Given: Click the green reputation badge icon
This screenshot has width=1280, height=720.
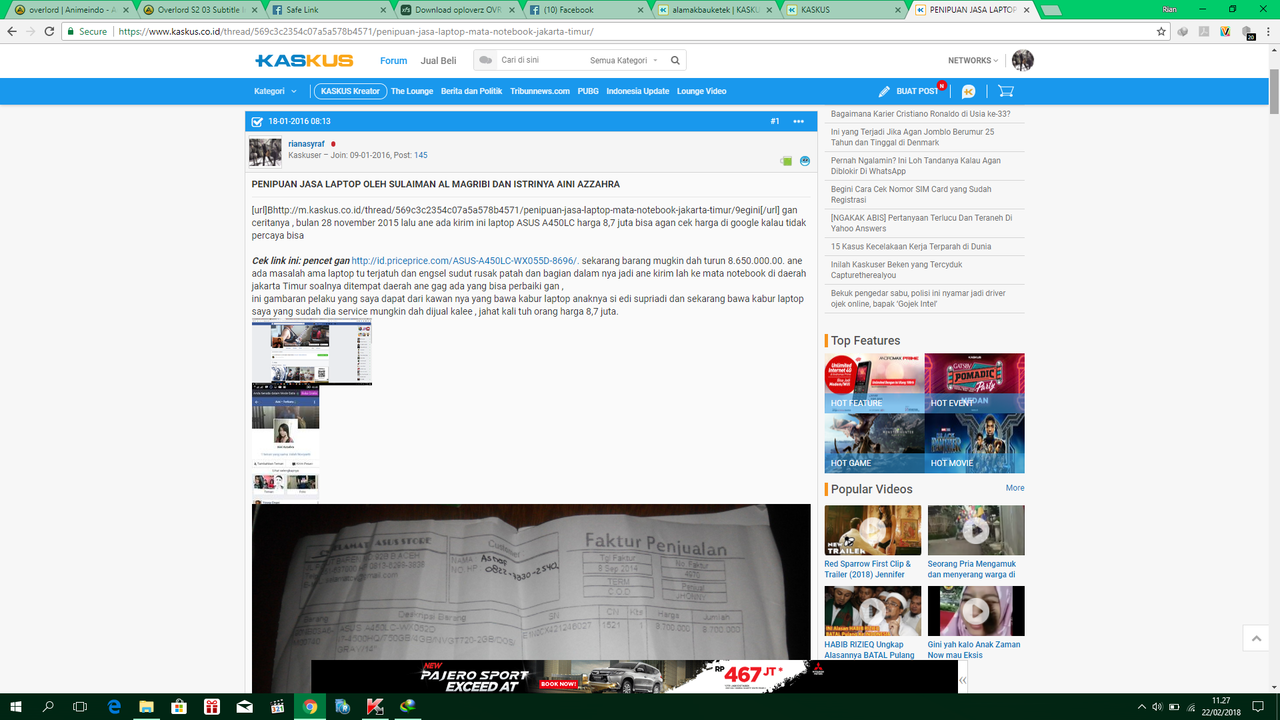Looking at the screenshot, I should (787, 160).
